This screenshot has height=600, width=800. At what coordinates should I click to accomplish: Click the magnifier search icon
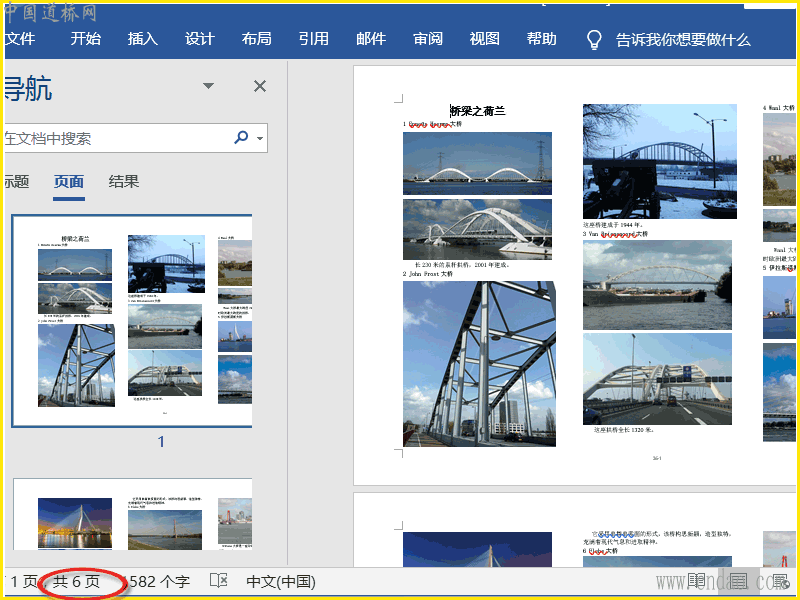click(241, 137)
